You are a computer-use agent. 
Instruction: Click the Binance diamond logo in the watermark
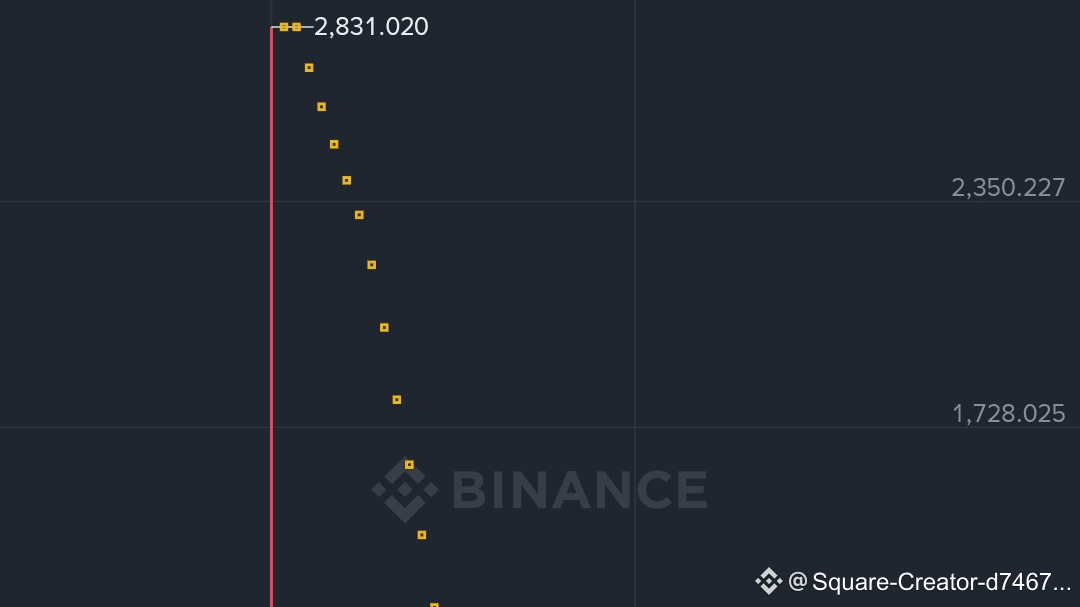click(x=405, y=490)
